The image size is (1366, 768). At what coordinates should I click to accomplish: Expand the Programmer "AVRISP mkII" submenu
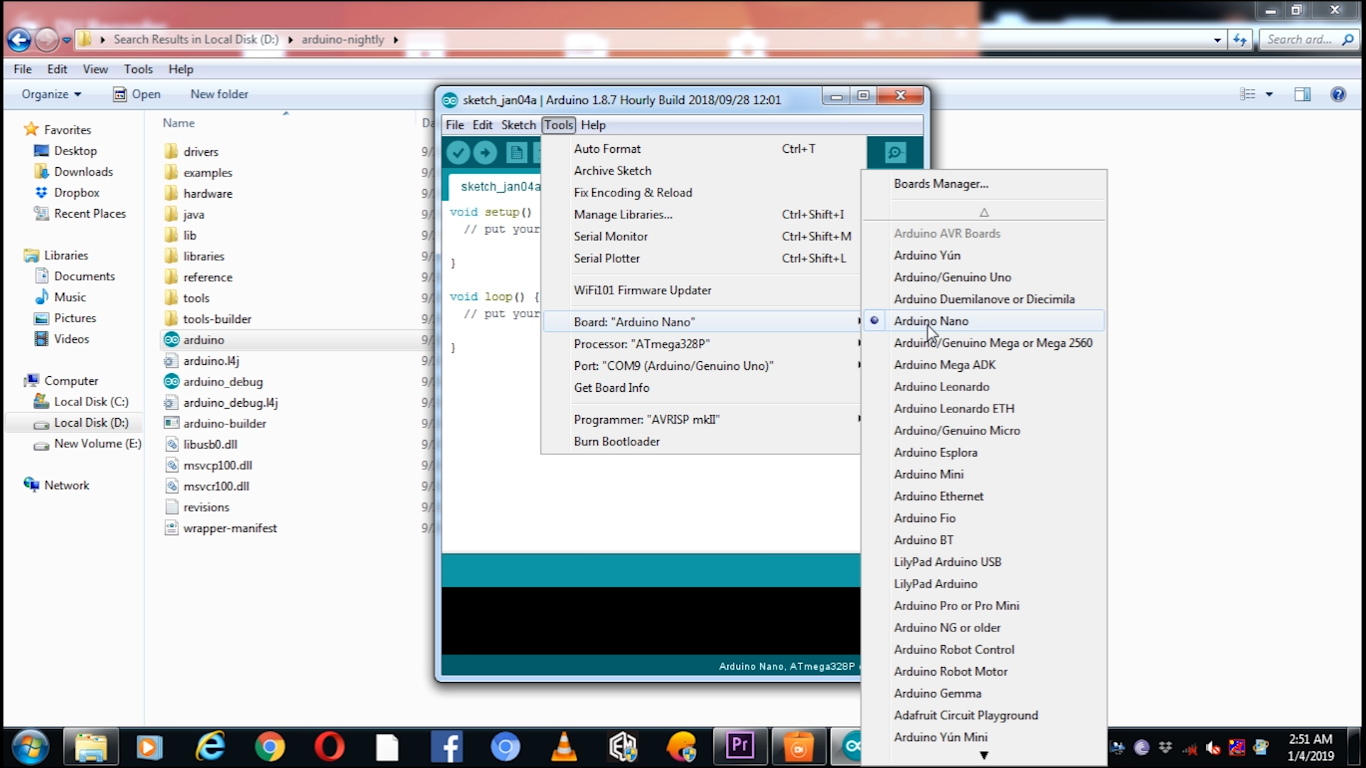pyautogui.click(x=702, y=420)
